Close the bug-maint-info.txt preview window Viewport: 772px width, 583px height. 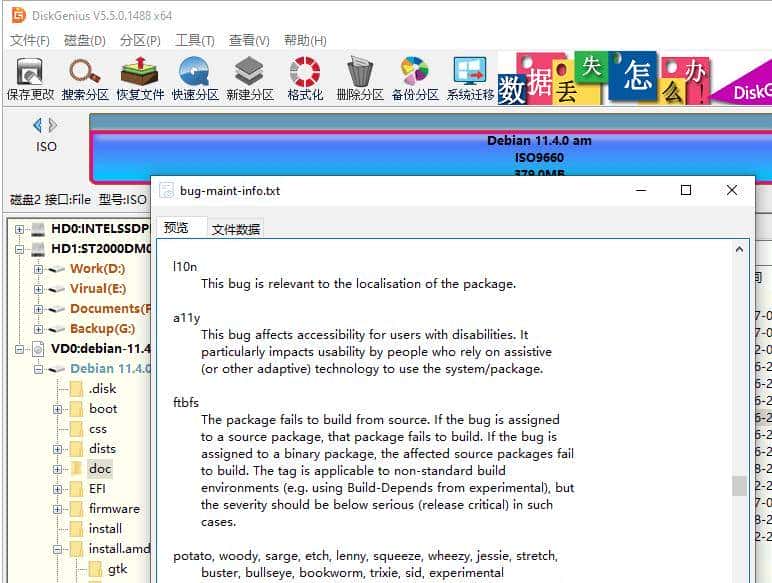[x=732, y=190]
